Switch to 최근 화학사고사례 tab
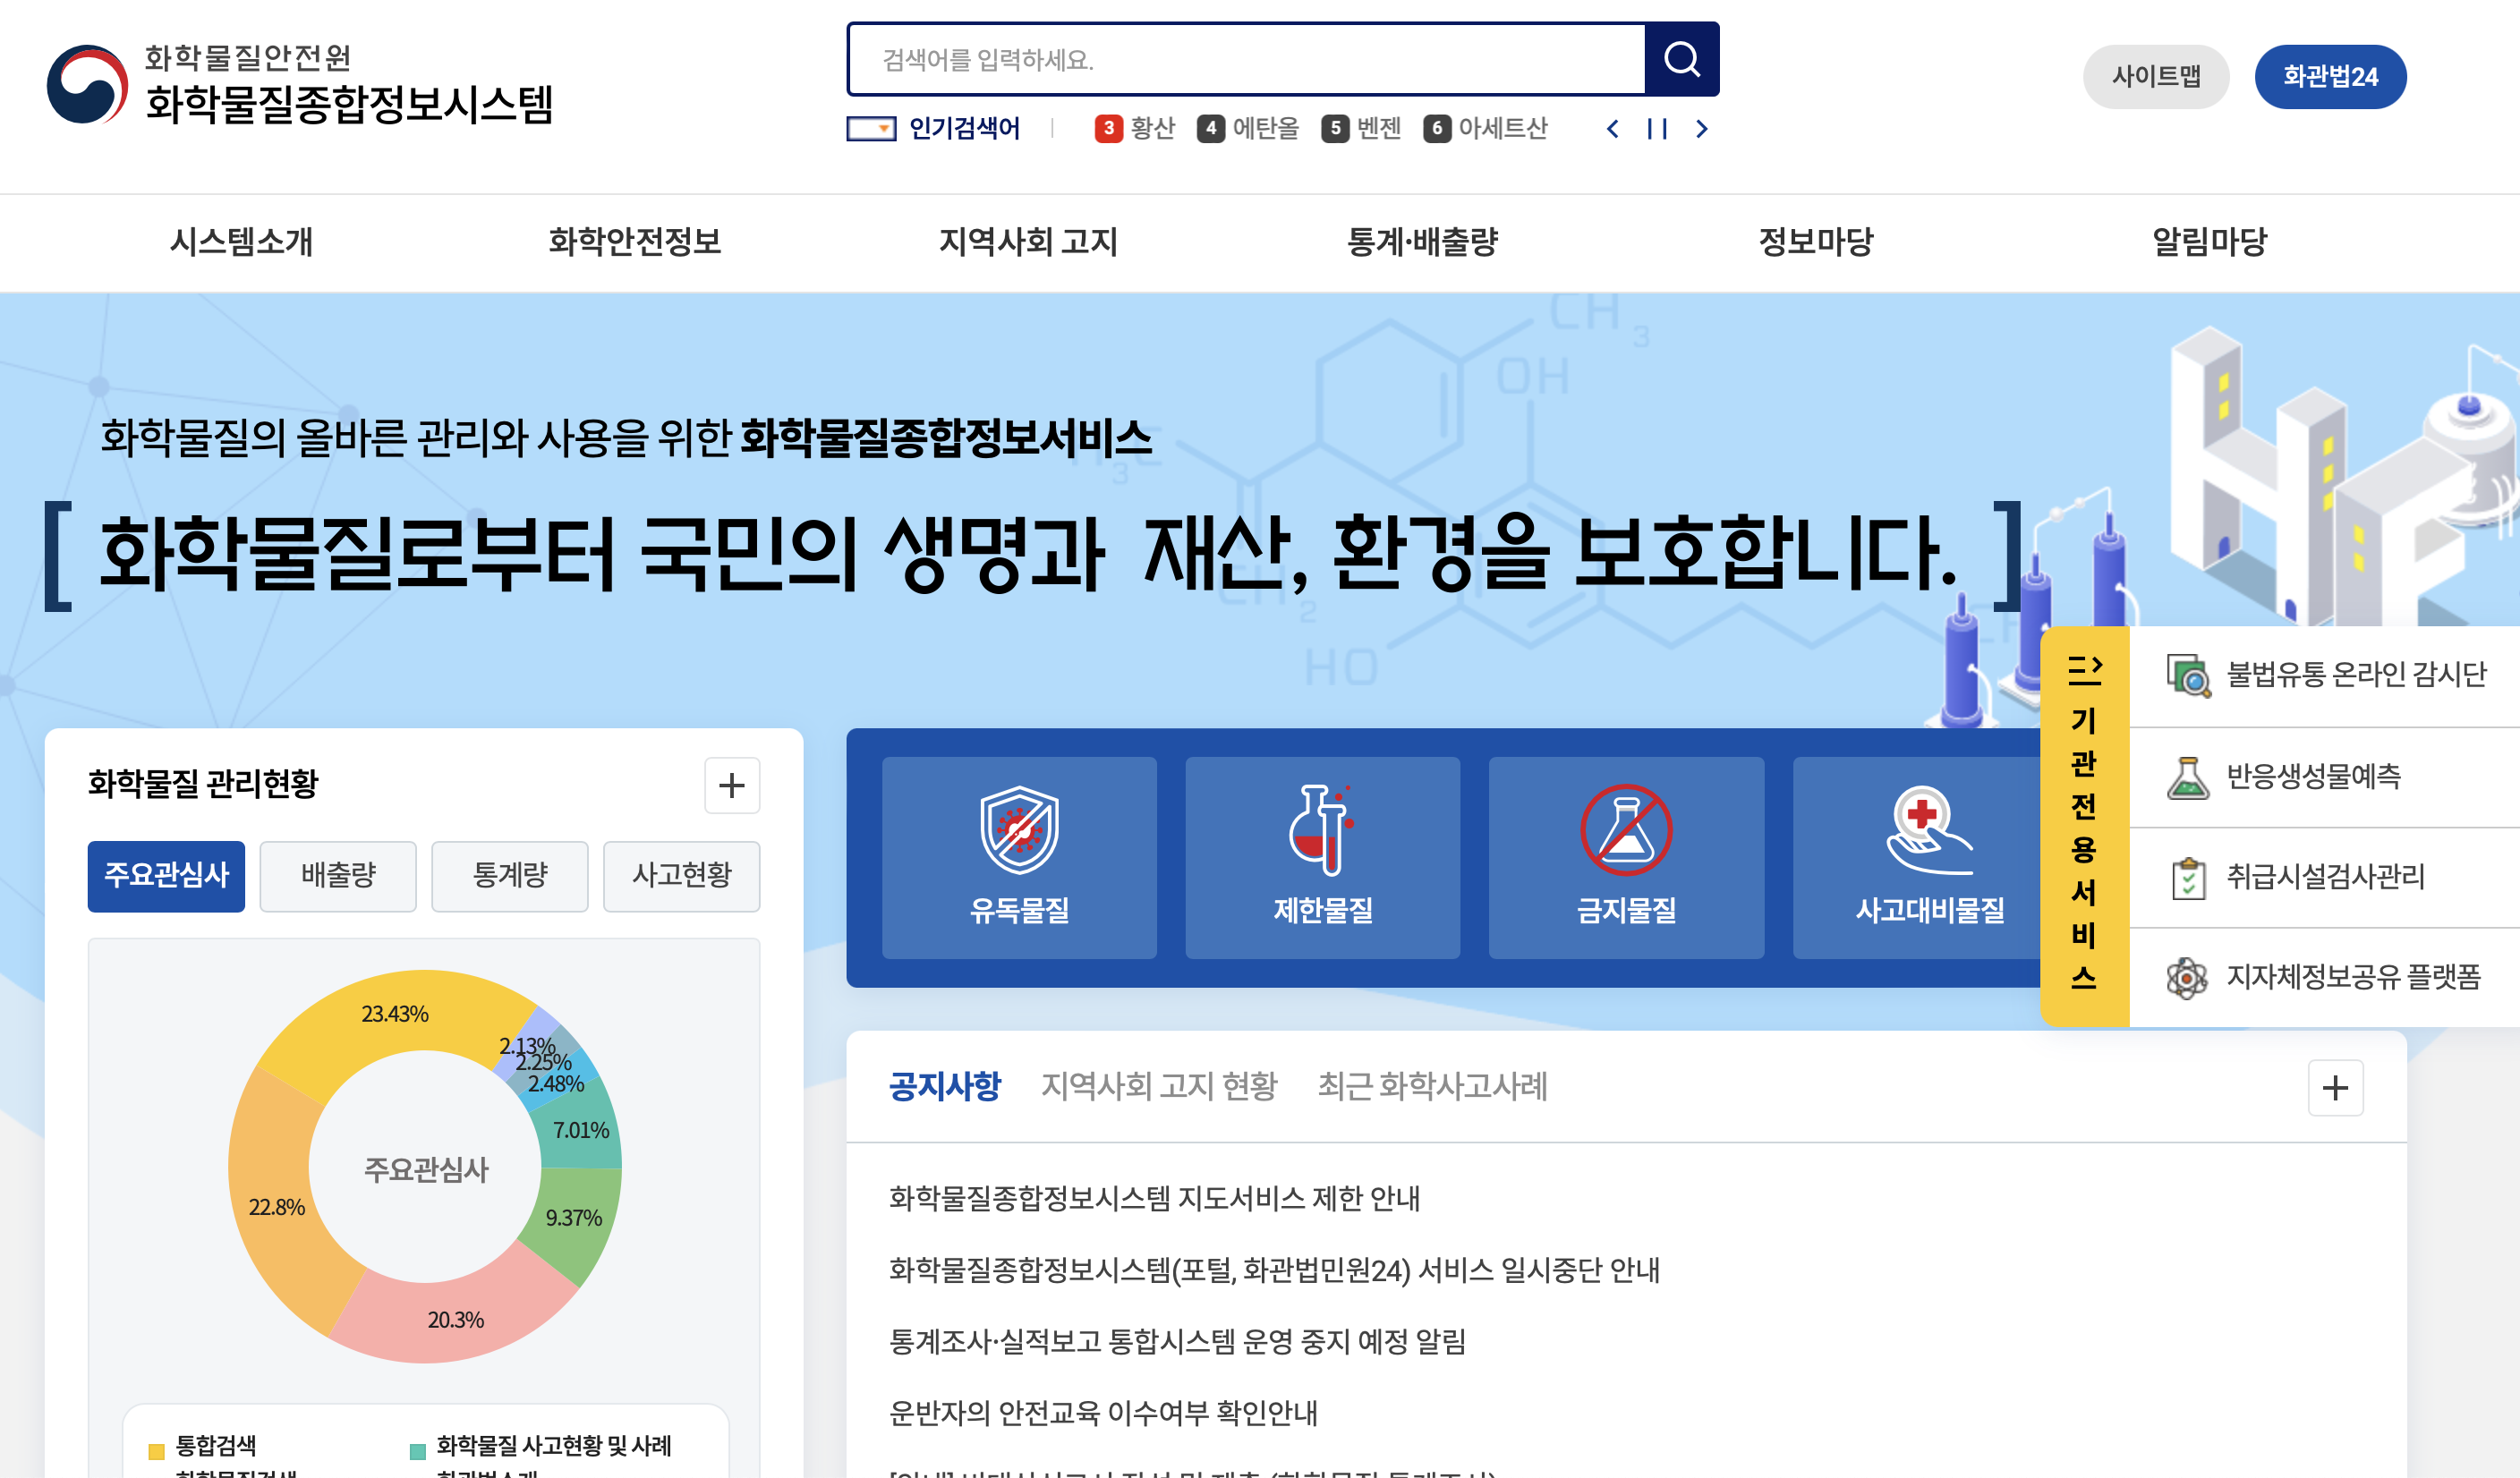 (x=1432, y=1086)
